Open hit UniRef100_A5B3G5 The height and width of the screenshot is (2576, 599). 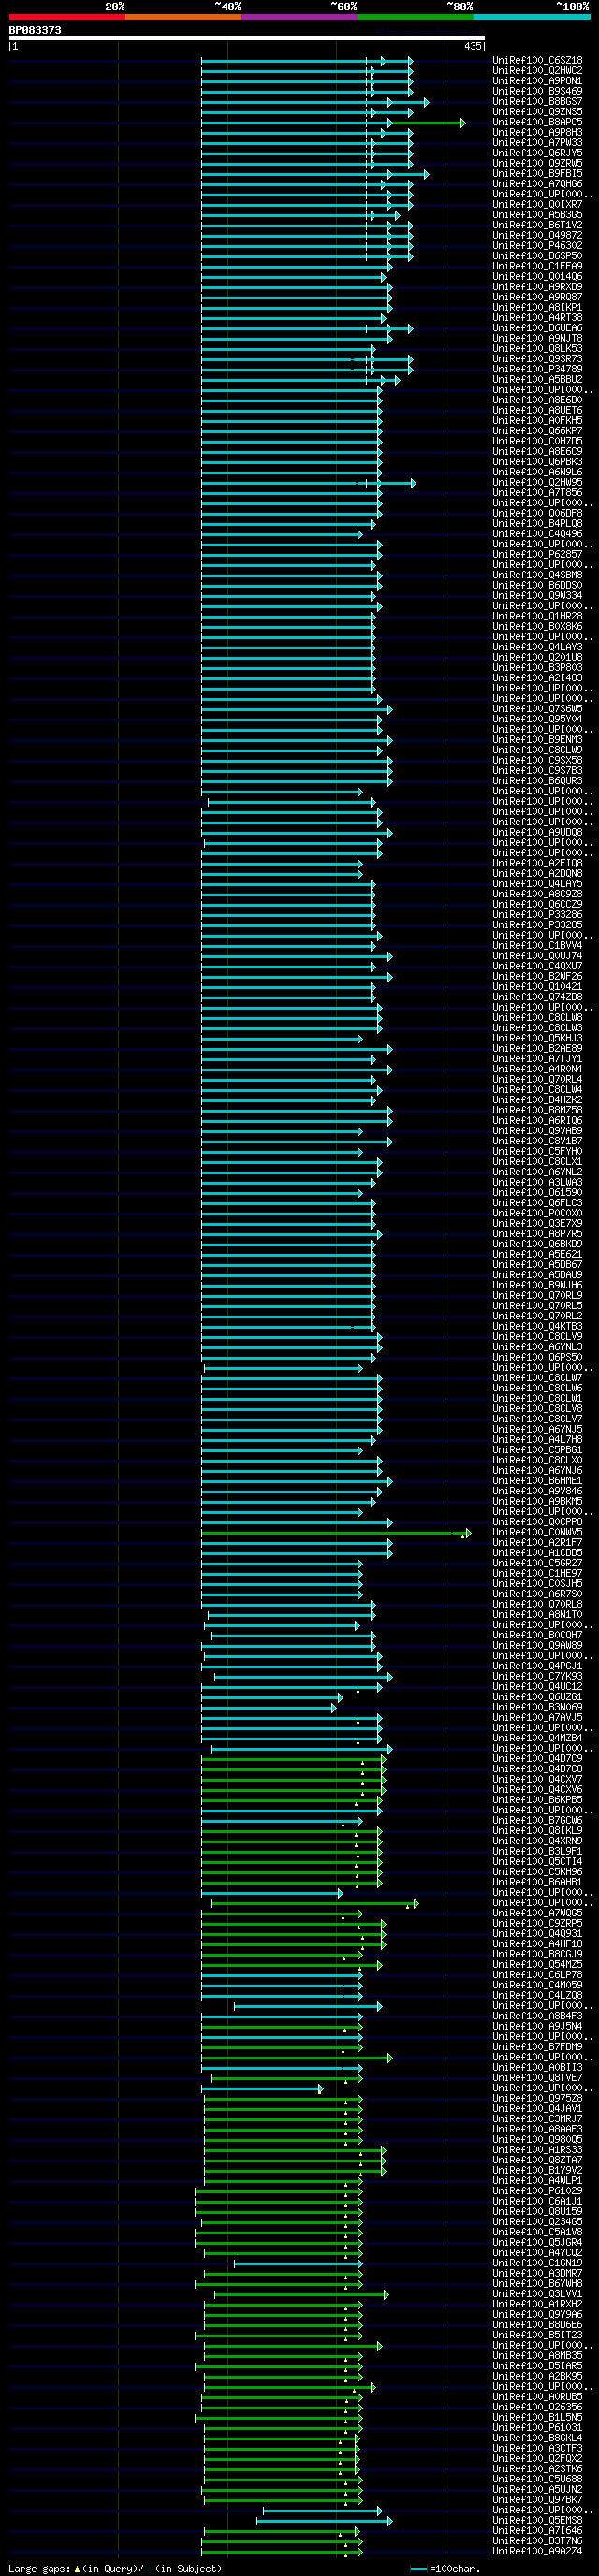(x=537, y=215)
